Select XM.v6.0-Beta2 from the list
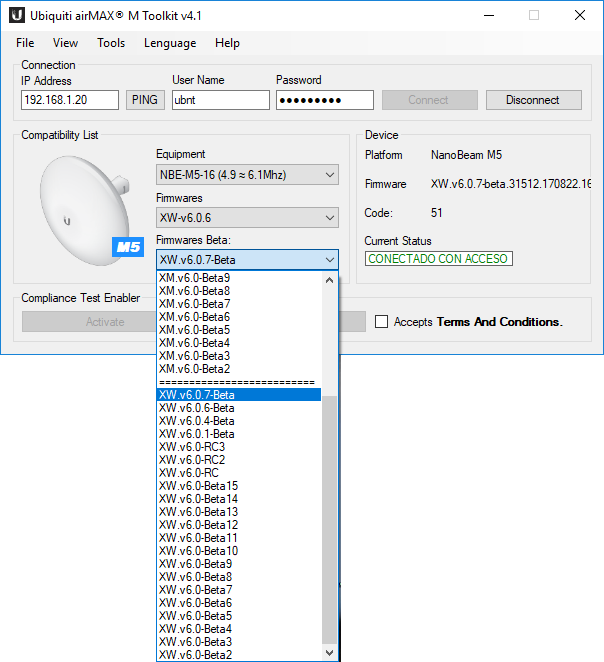Screen dimensions: 604x662 239,369
